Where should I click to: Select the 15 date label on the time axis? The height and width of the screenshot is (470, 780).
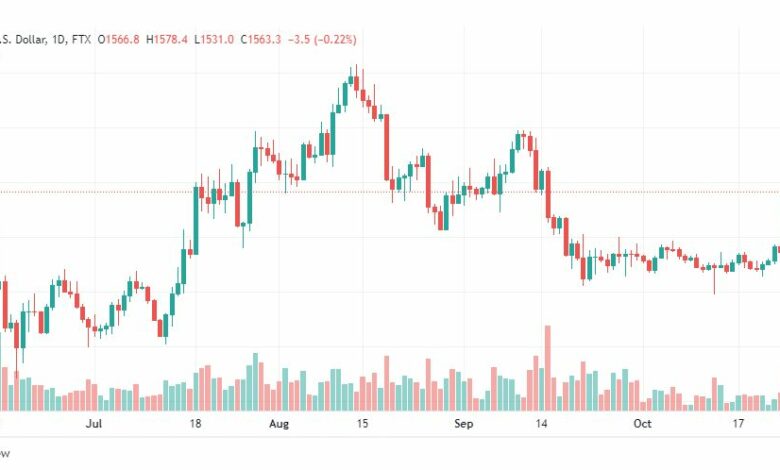[x=362, y=424]
